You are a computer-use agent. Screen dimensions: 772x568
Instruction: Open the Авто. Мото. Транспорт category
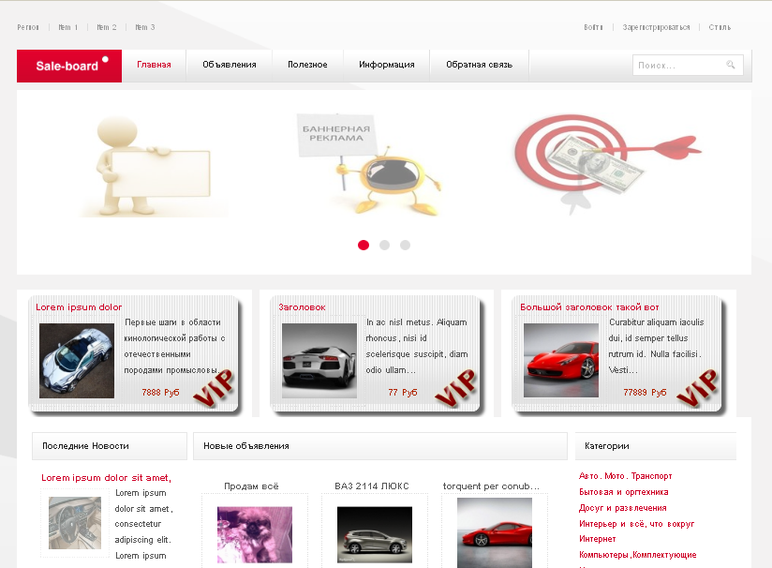(x=625, y=476)
